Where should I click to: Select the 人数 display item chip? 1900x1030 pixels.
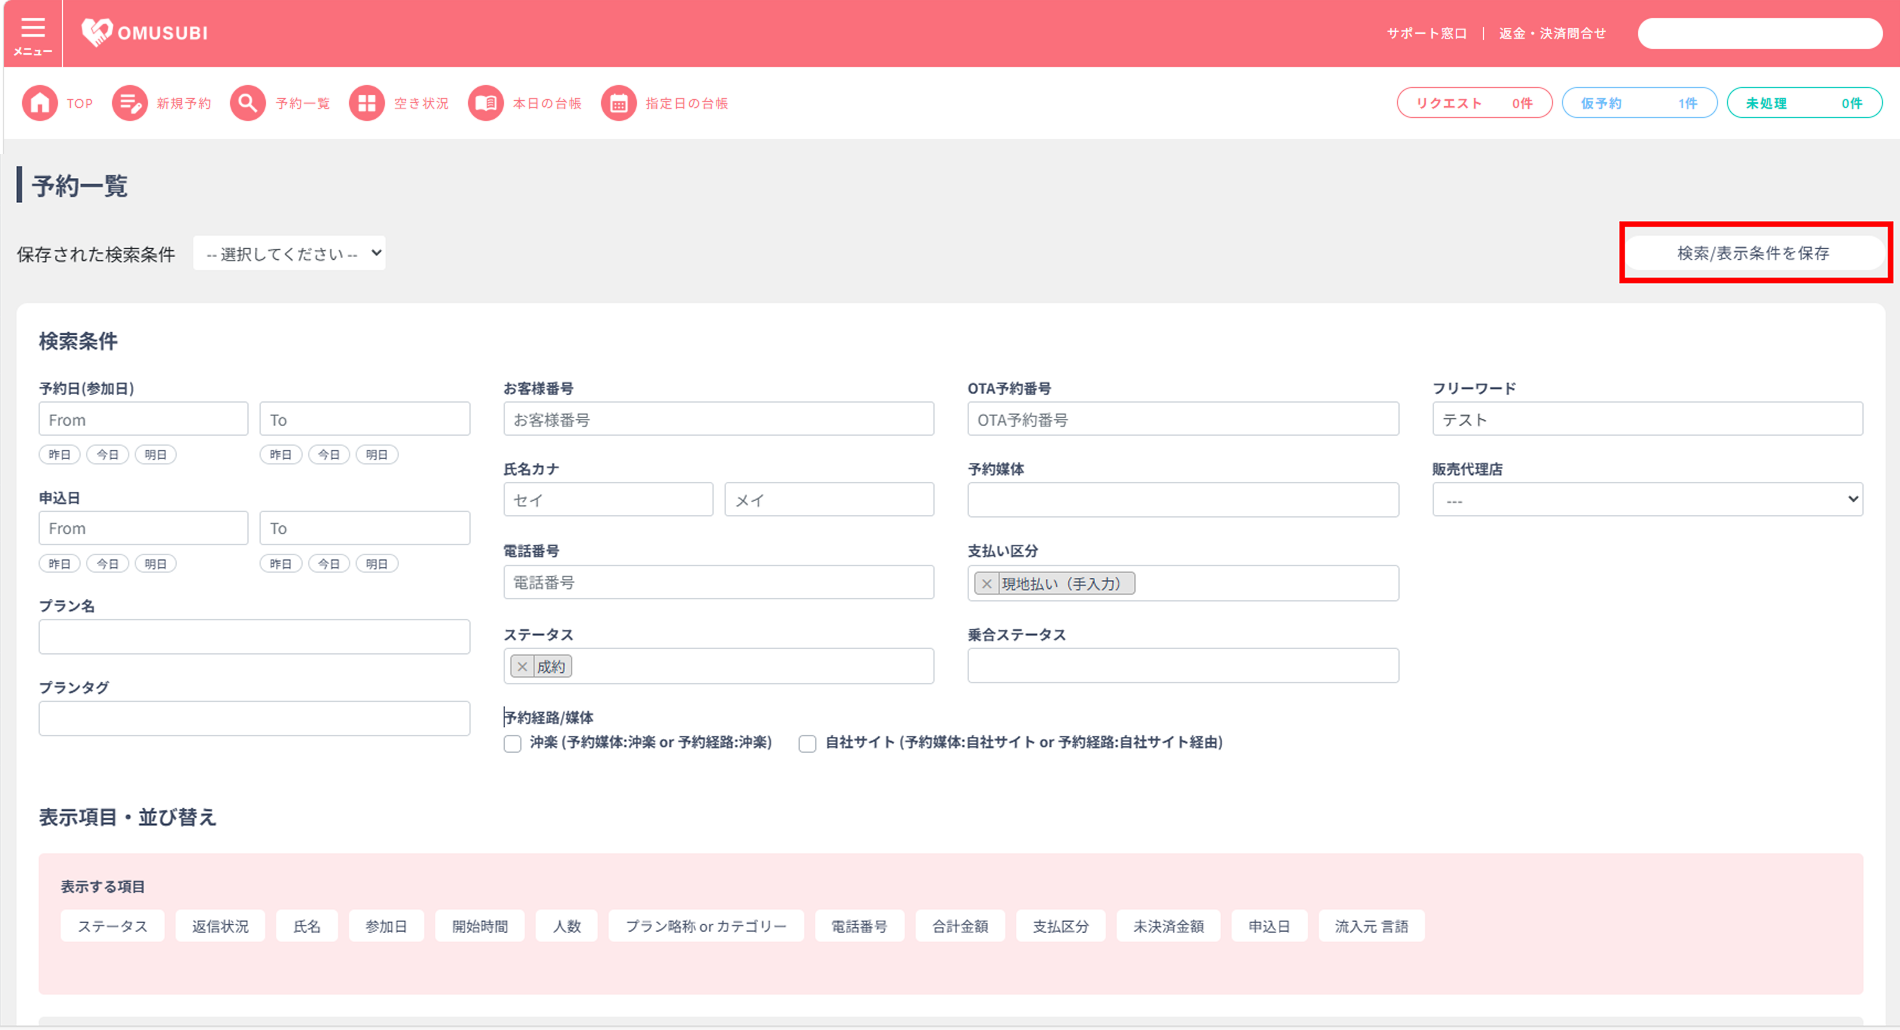566,926
